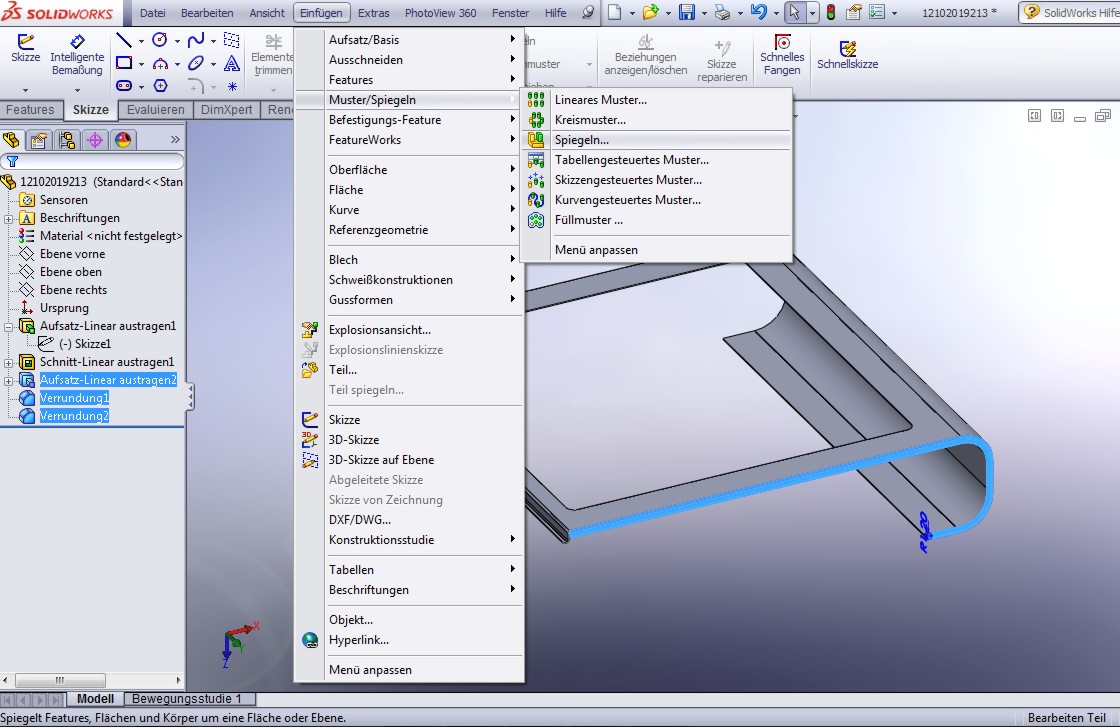
Task: Rebuild the model with traffic light icon
Action: (x=831, y=12)
